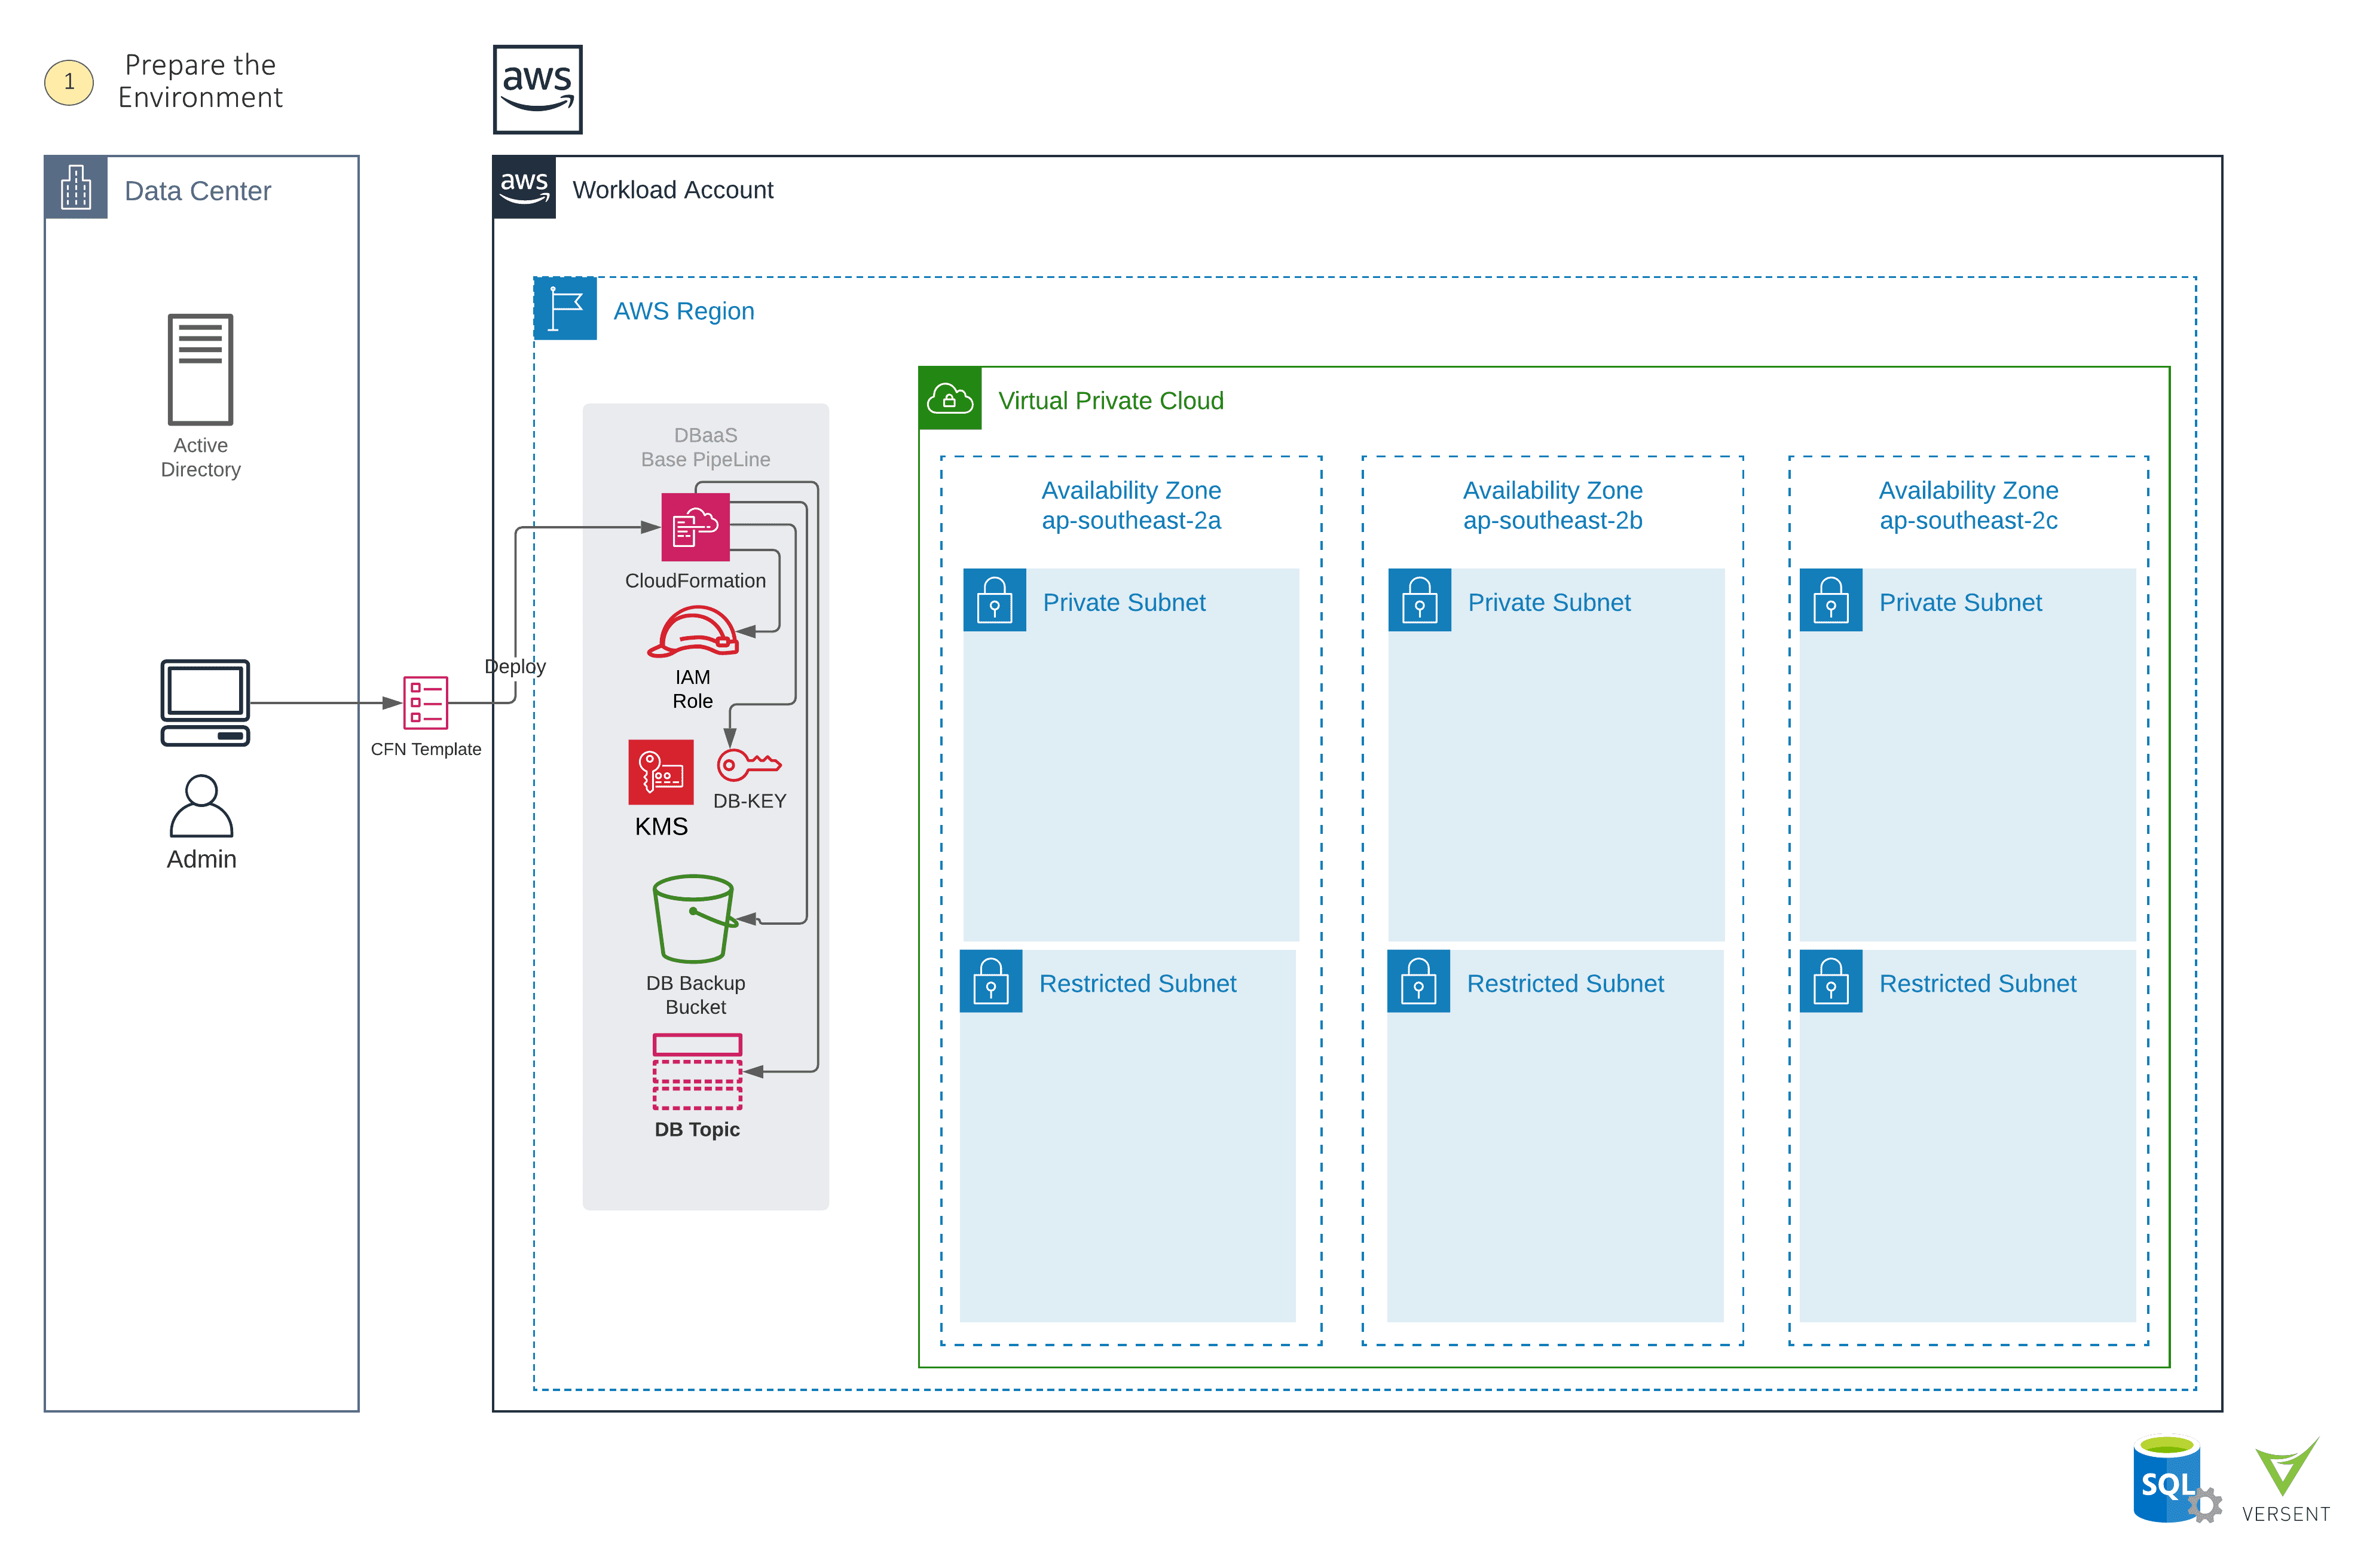
Task: Select the IAM Role hard hat icon
Action: pyautogui.click(x=692, y=632)
